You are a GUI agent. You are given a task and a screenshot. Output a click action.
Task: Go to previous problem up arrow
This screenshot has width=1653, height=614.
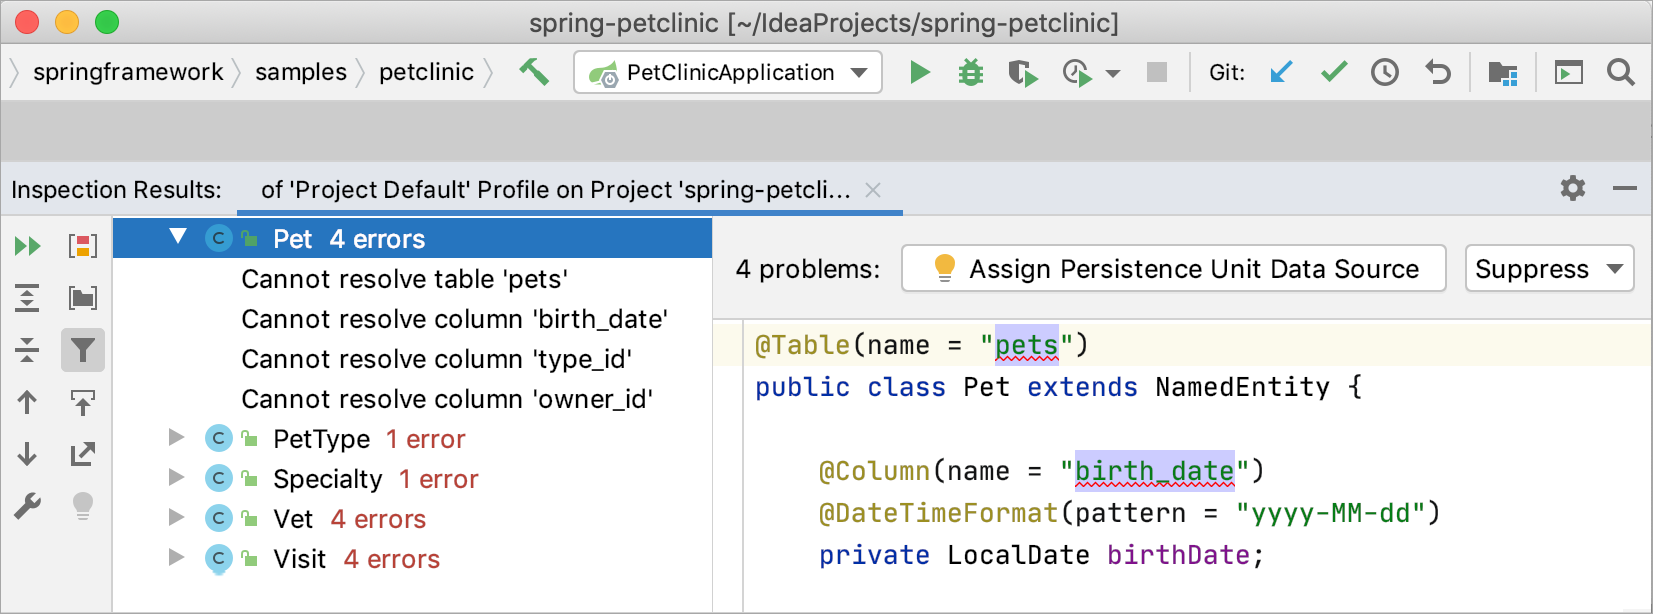pyautogui.click(x=27, y=402)
